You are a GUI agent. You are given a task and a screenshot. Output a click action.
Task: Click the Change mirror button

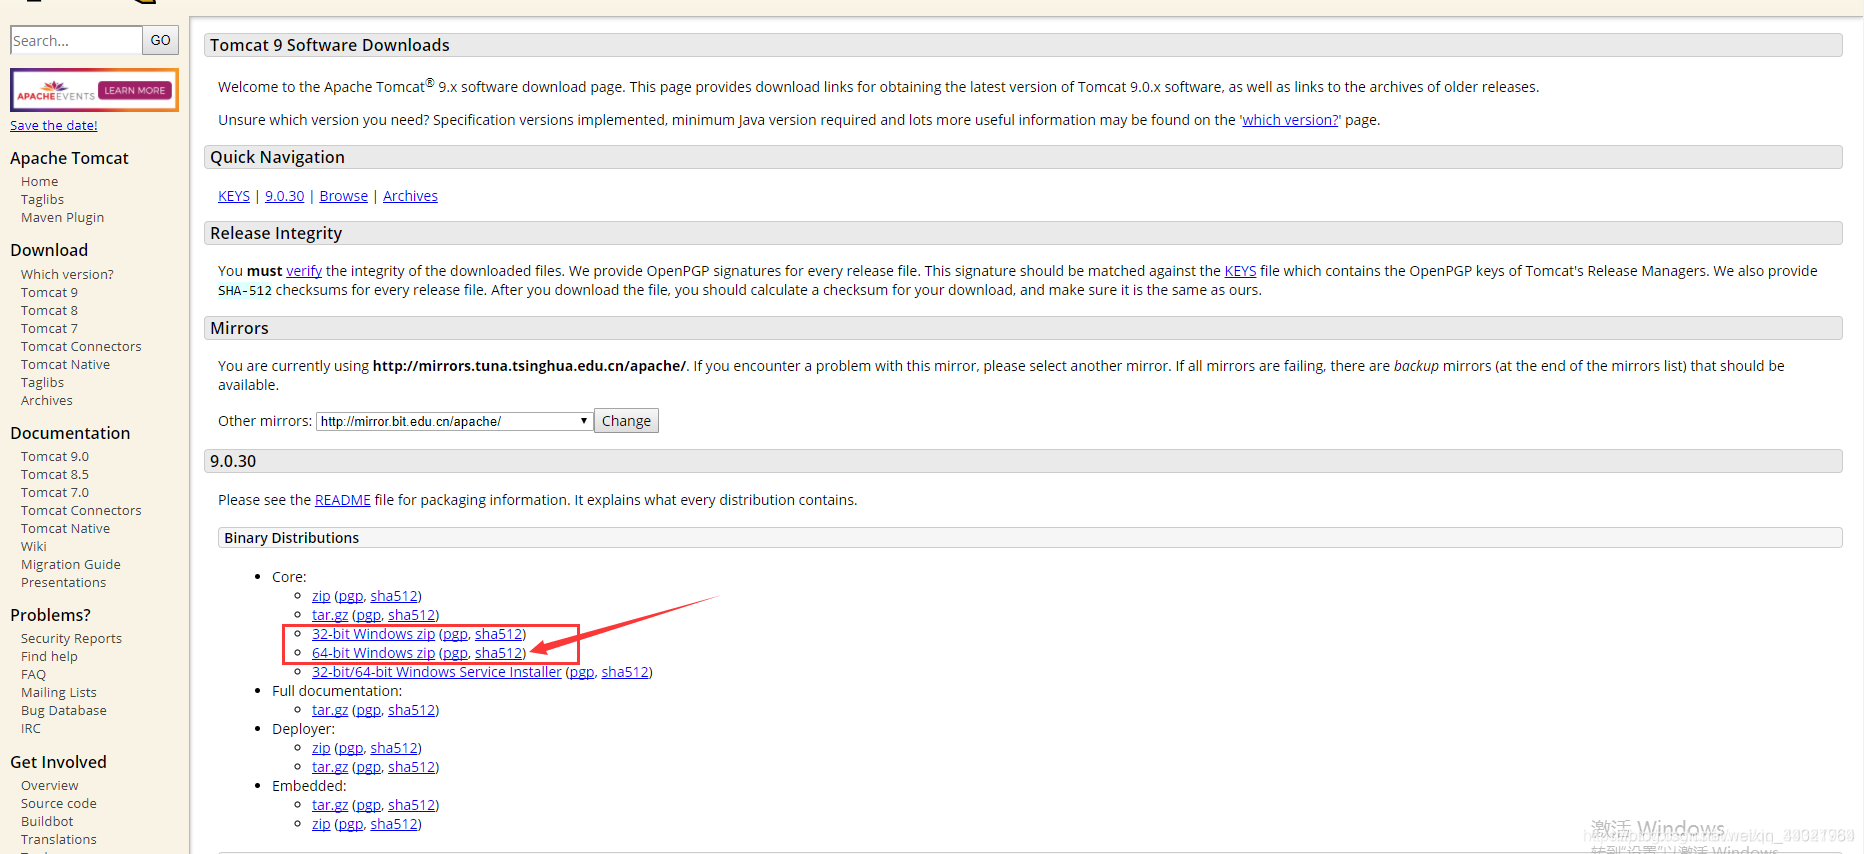click(626, 421)
